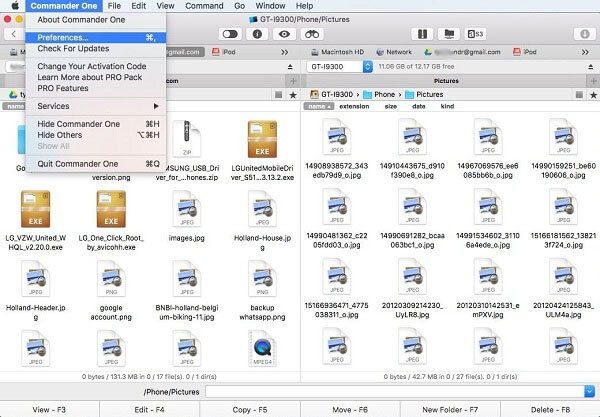Viewport: 600px width, 417px height.
Task: Open the Edit menu
Action: tap(139, 6)
